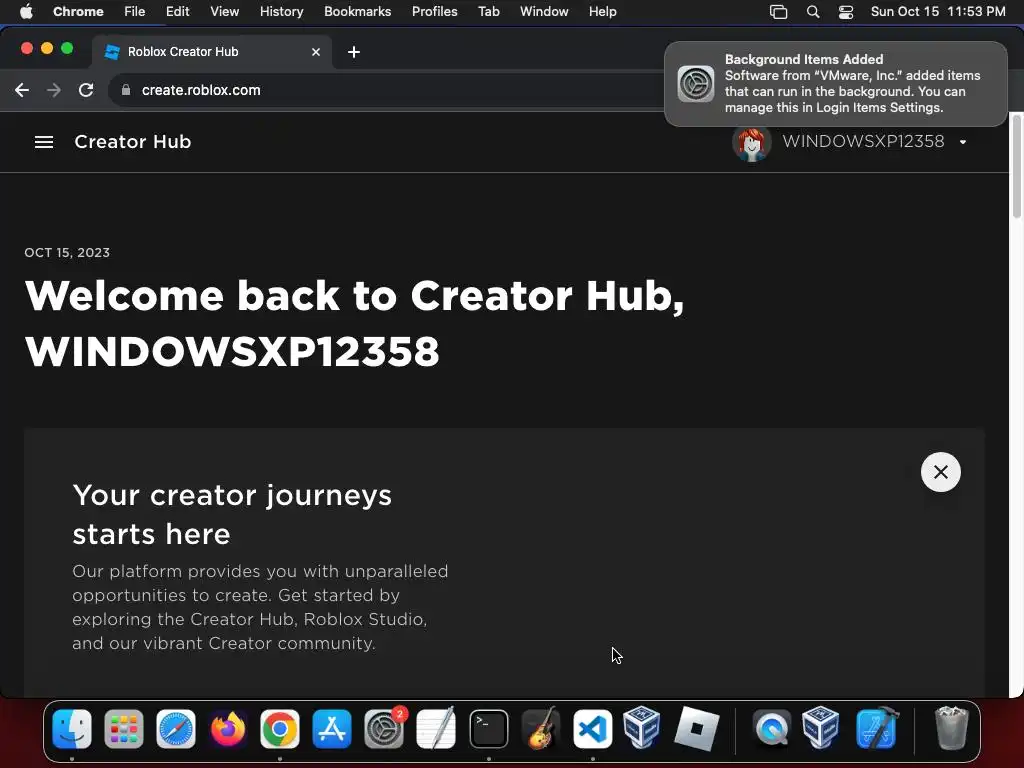Open the App Store from the Dock

point(332,729)
